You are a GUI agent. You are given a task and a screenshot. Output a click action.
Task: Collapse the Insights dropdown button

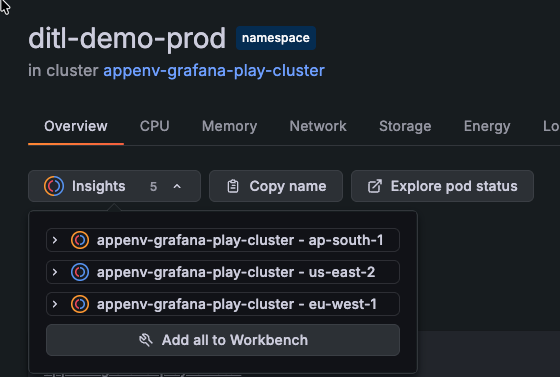click(x=114, y=186)
